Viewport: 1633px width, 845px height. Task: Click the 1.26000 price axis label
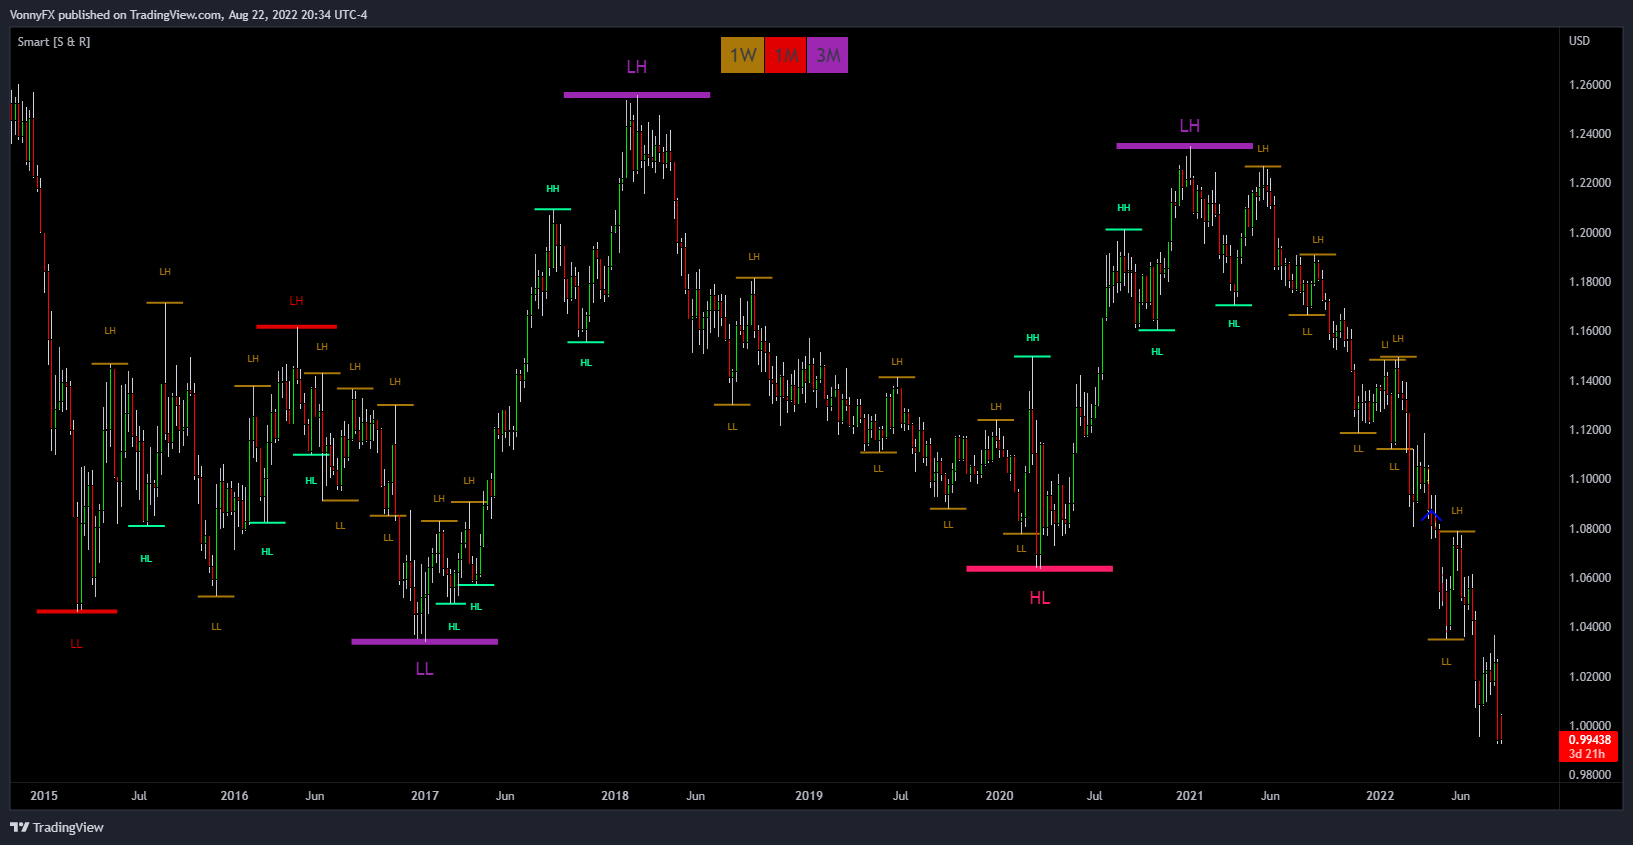pos(1590,85)
